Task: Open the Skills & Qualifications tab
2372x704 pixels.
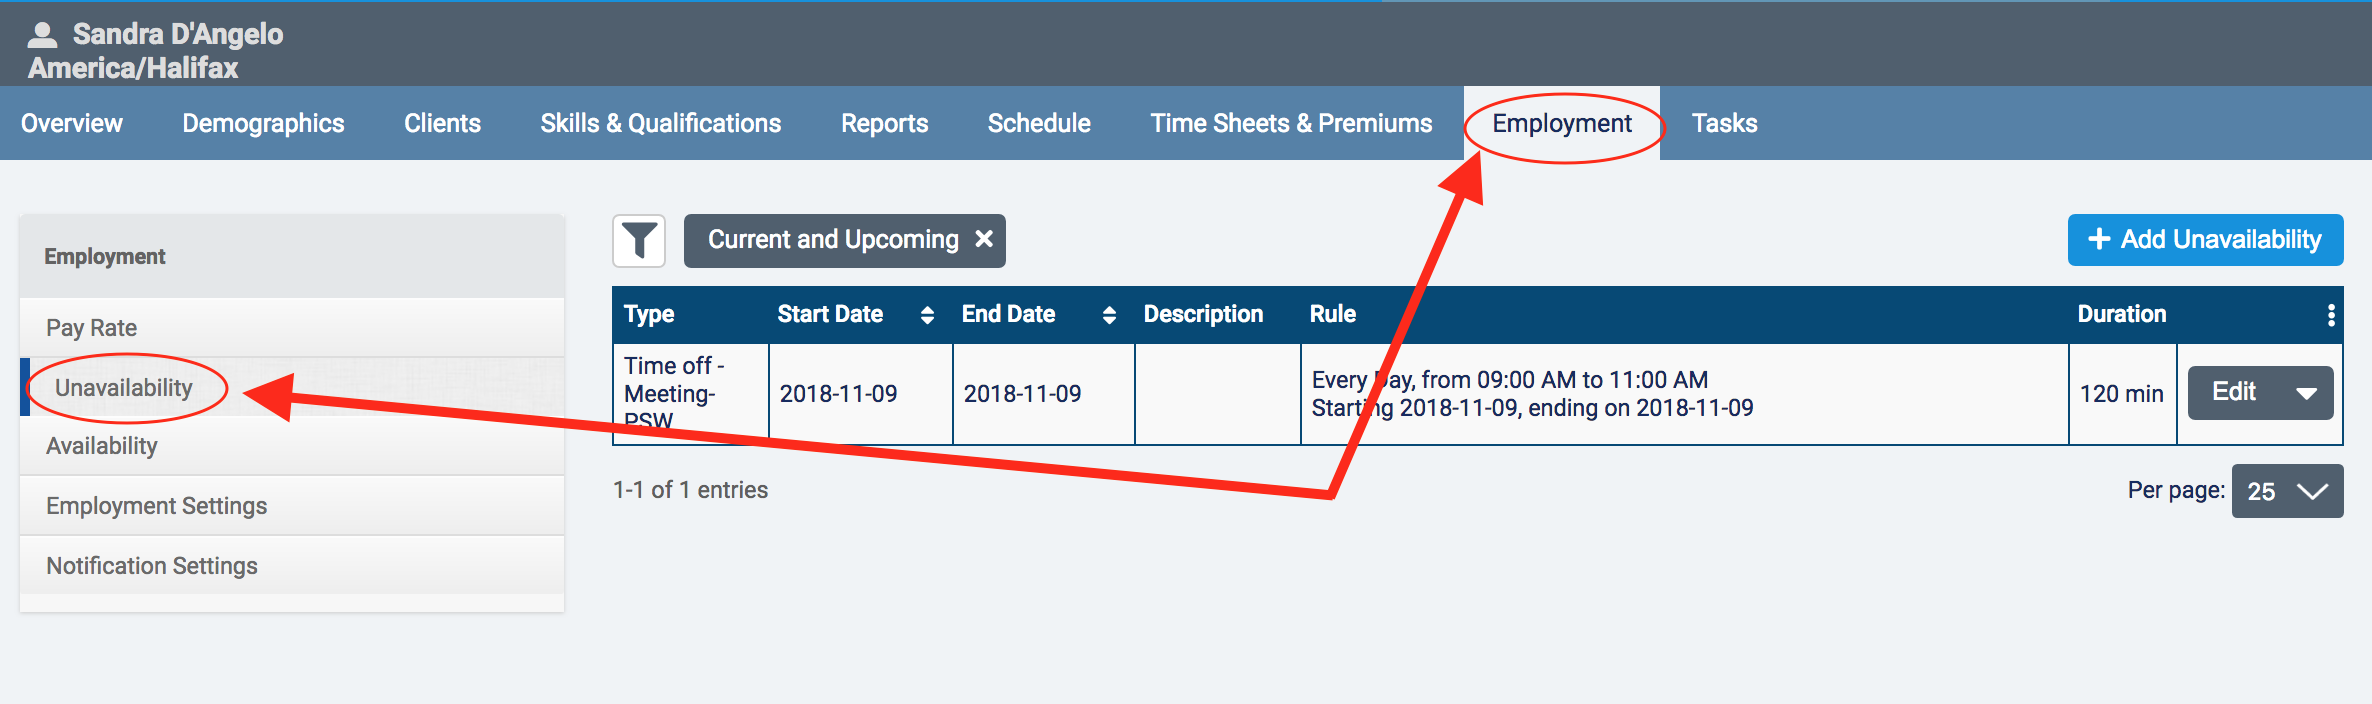Action: (660, 123)
